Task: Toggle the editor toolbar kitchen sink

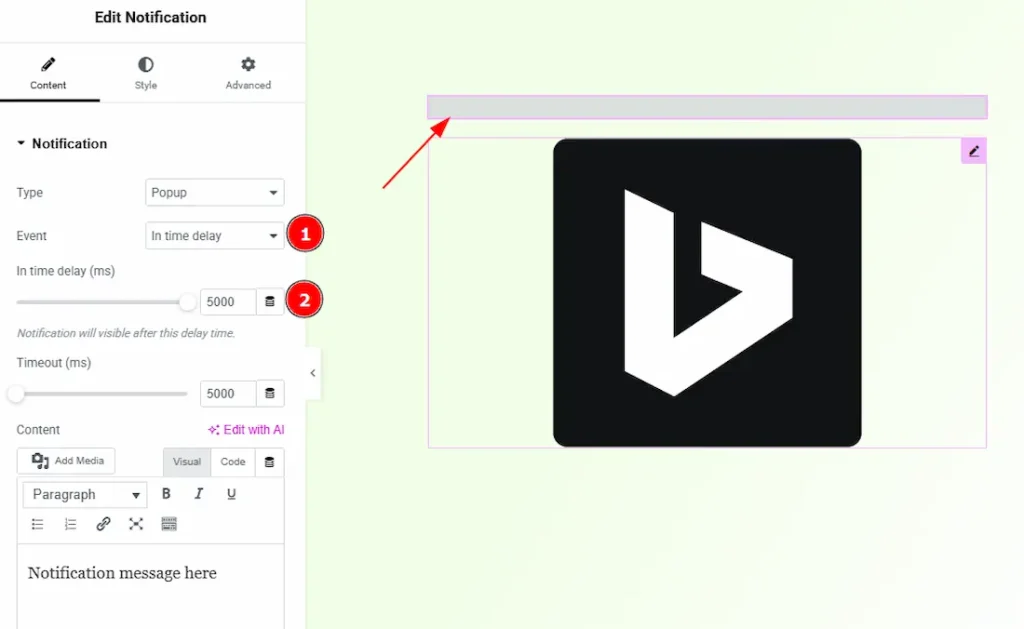Action: pos(169,524)
